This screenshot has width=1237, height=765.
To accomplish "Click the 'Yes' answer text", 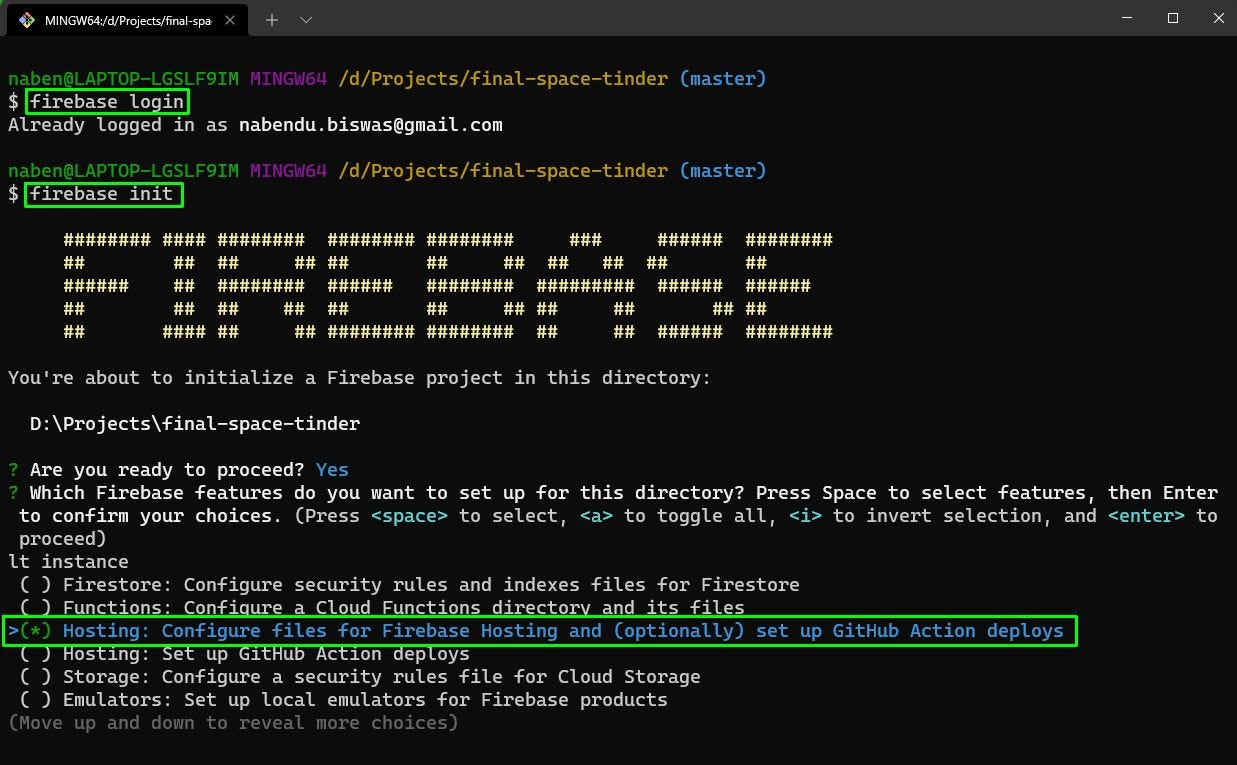I will (x=332, y=470).
